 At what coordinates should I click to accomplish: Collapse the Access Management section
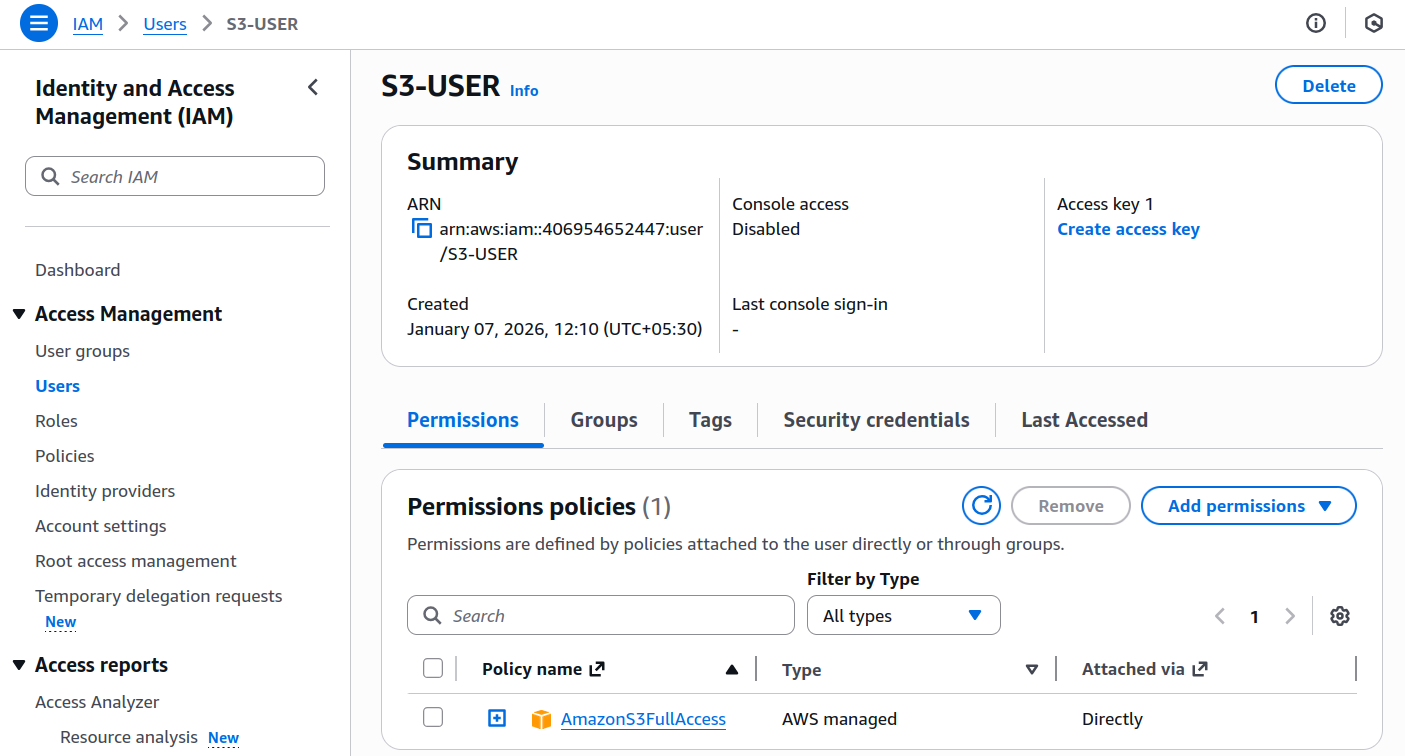(x=18, y=314)
